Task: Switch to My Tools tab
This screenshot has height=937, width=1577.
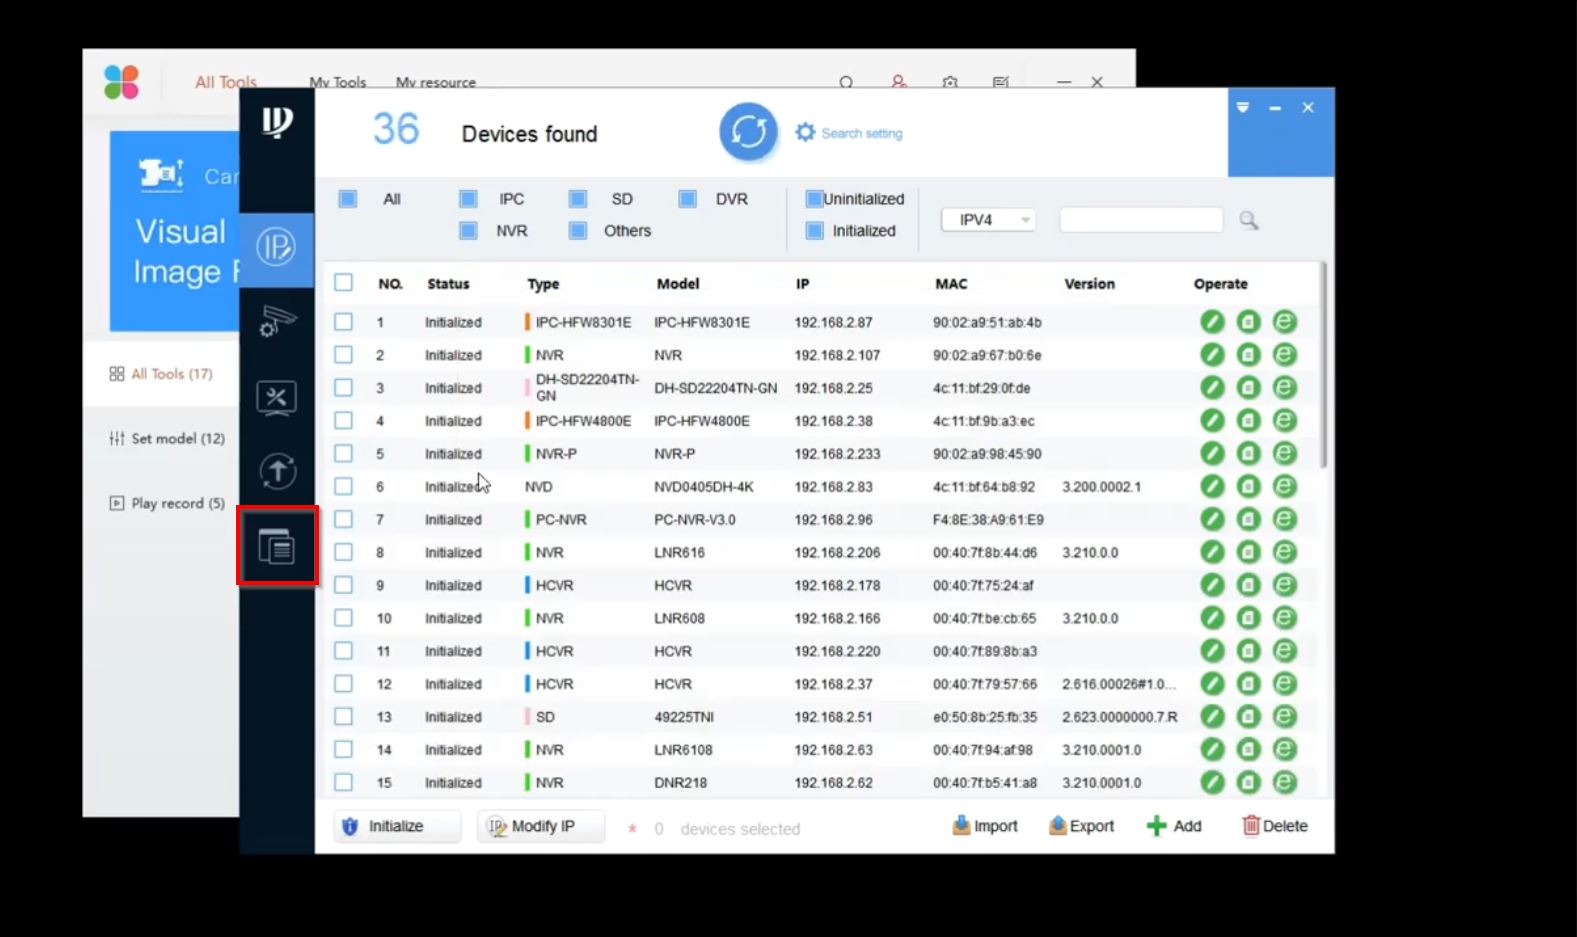Action: (x=338, y=82)
